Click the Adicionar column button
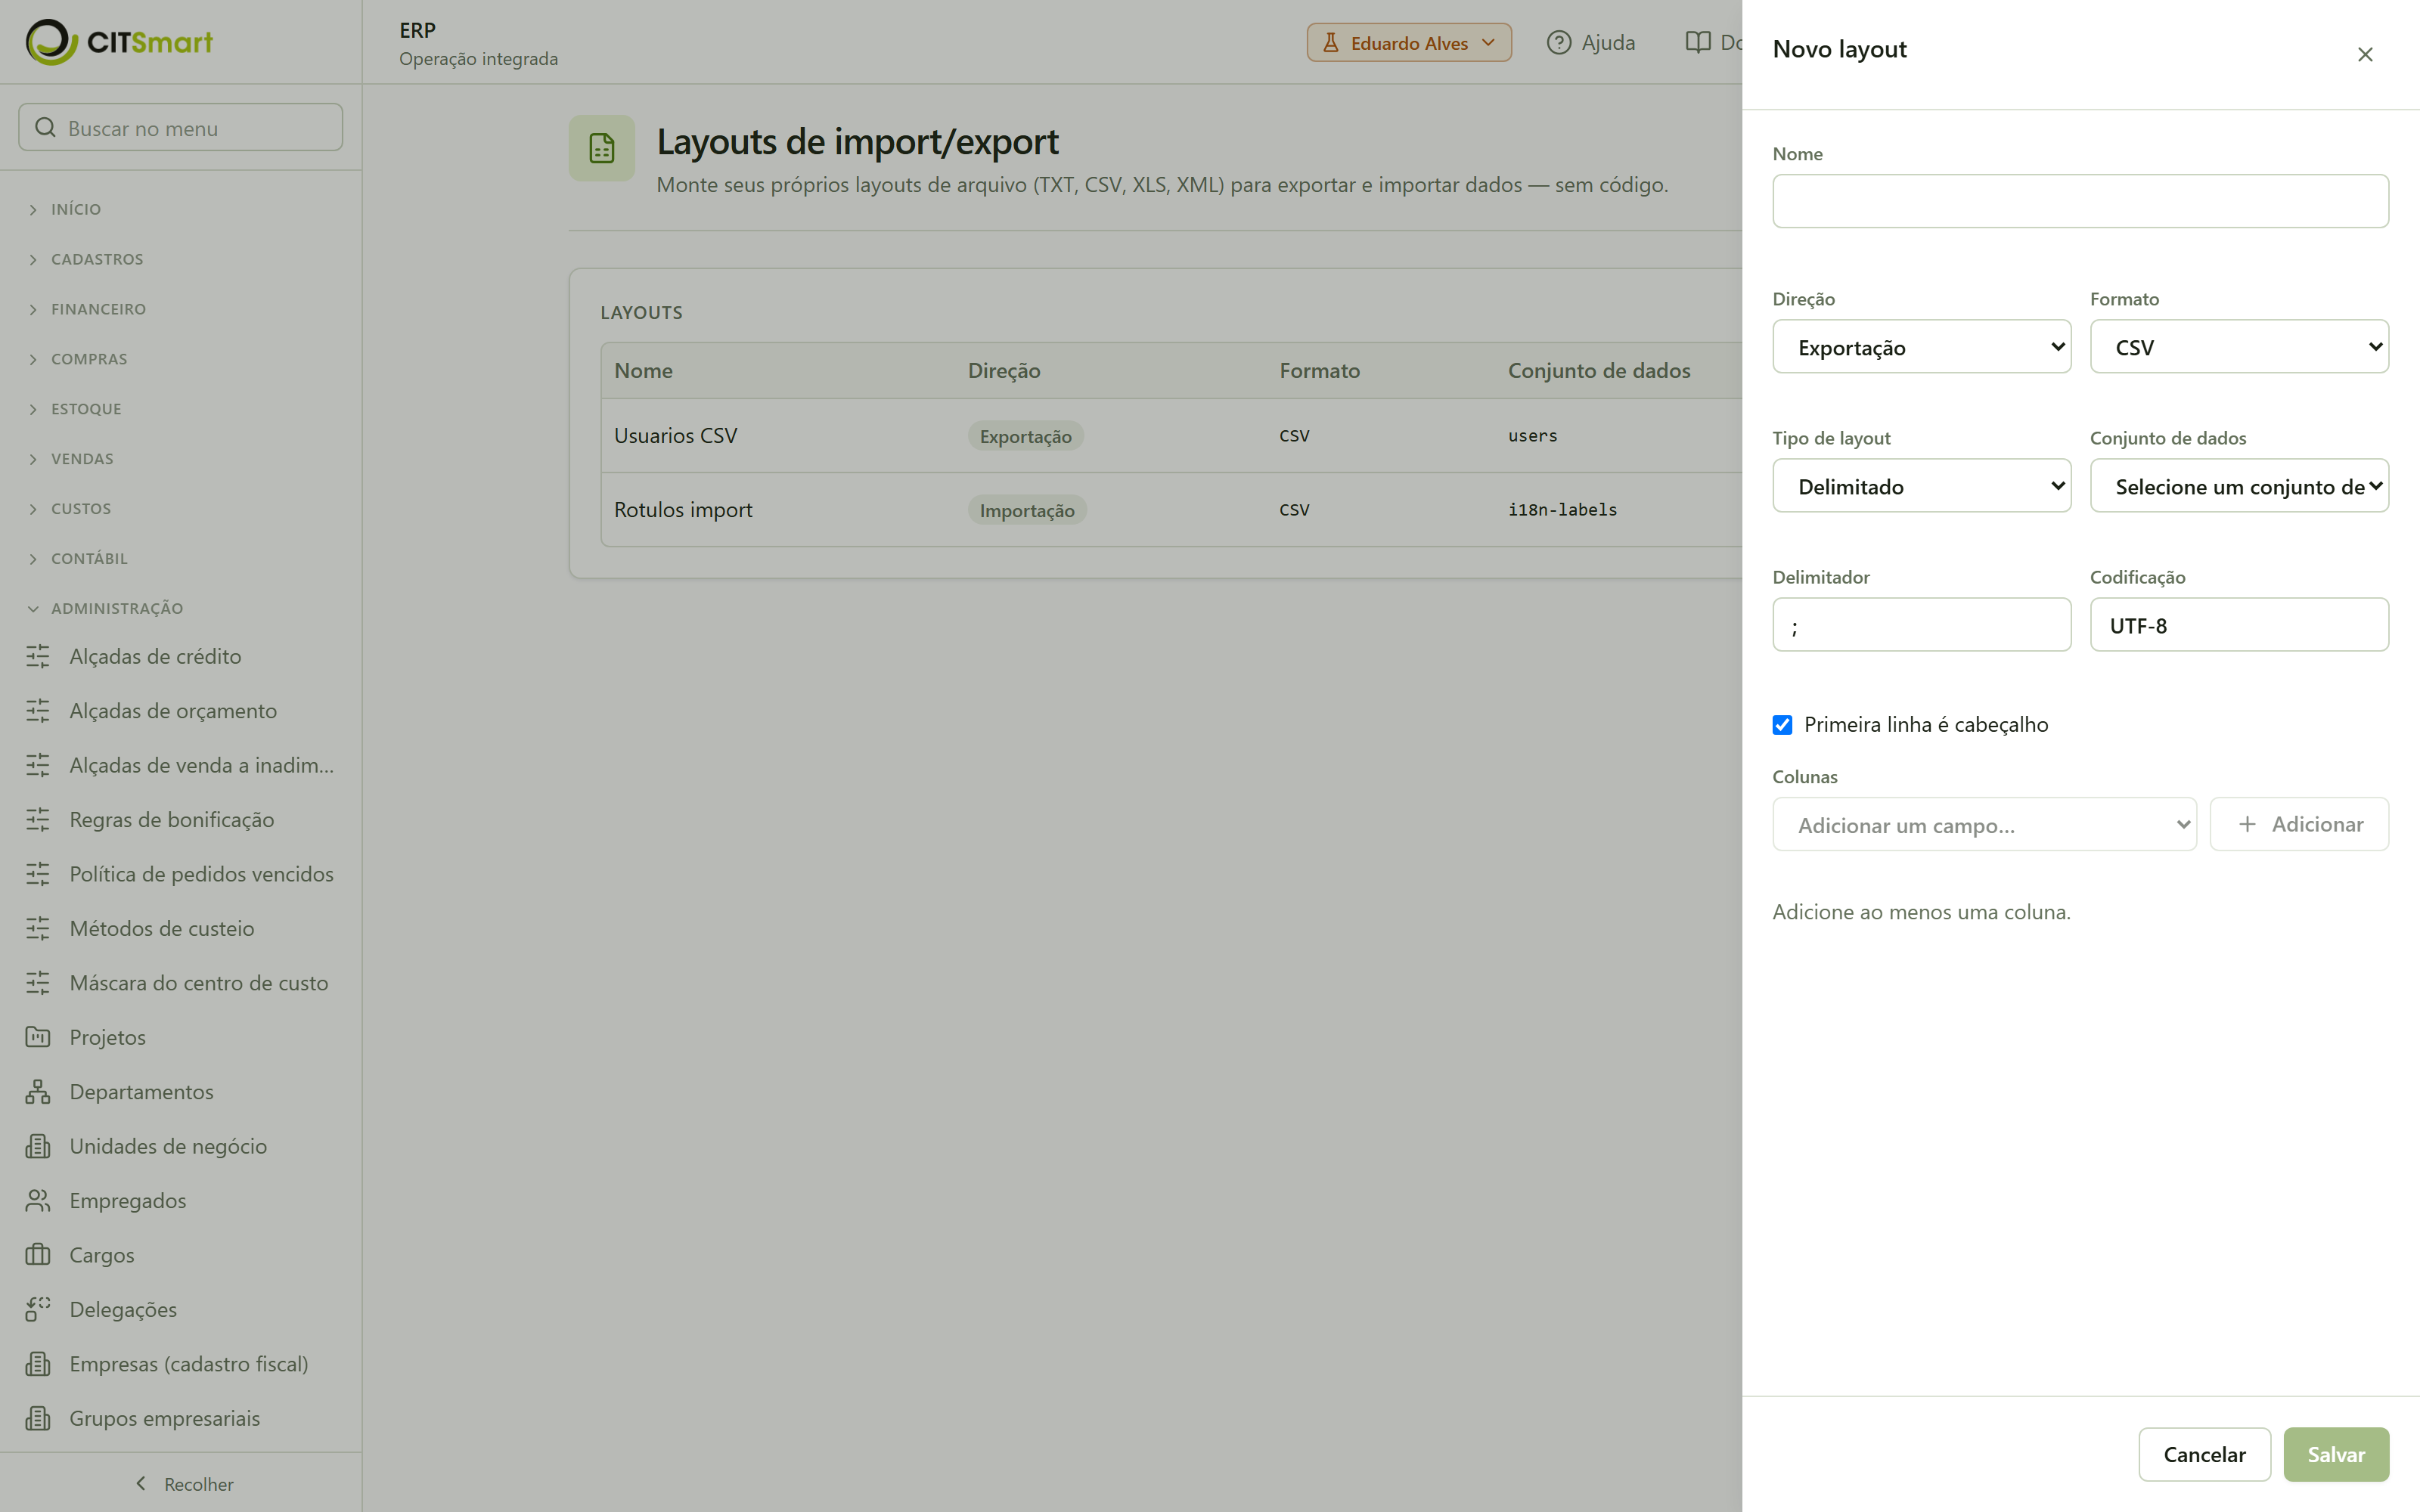The height and width of the screenshot is (1512, 2420). pyautogui.click(x=2299, y=824)
